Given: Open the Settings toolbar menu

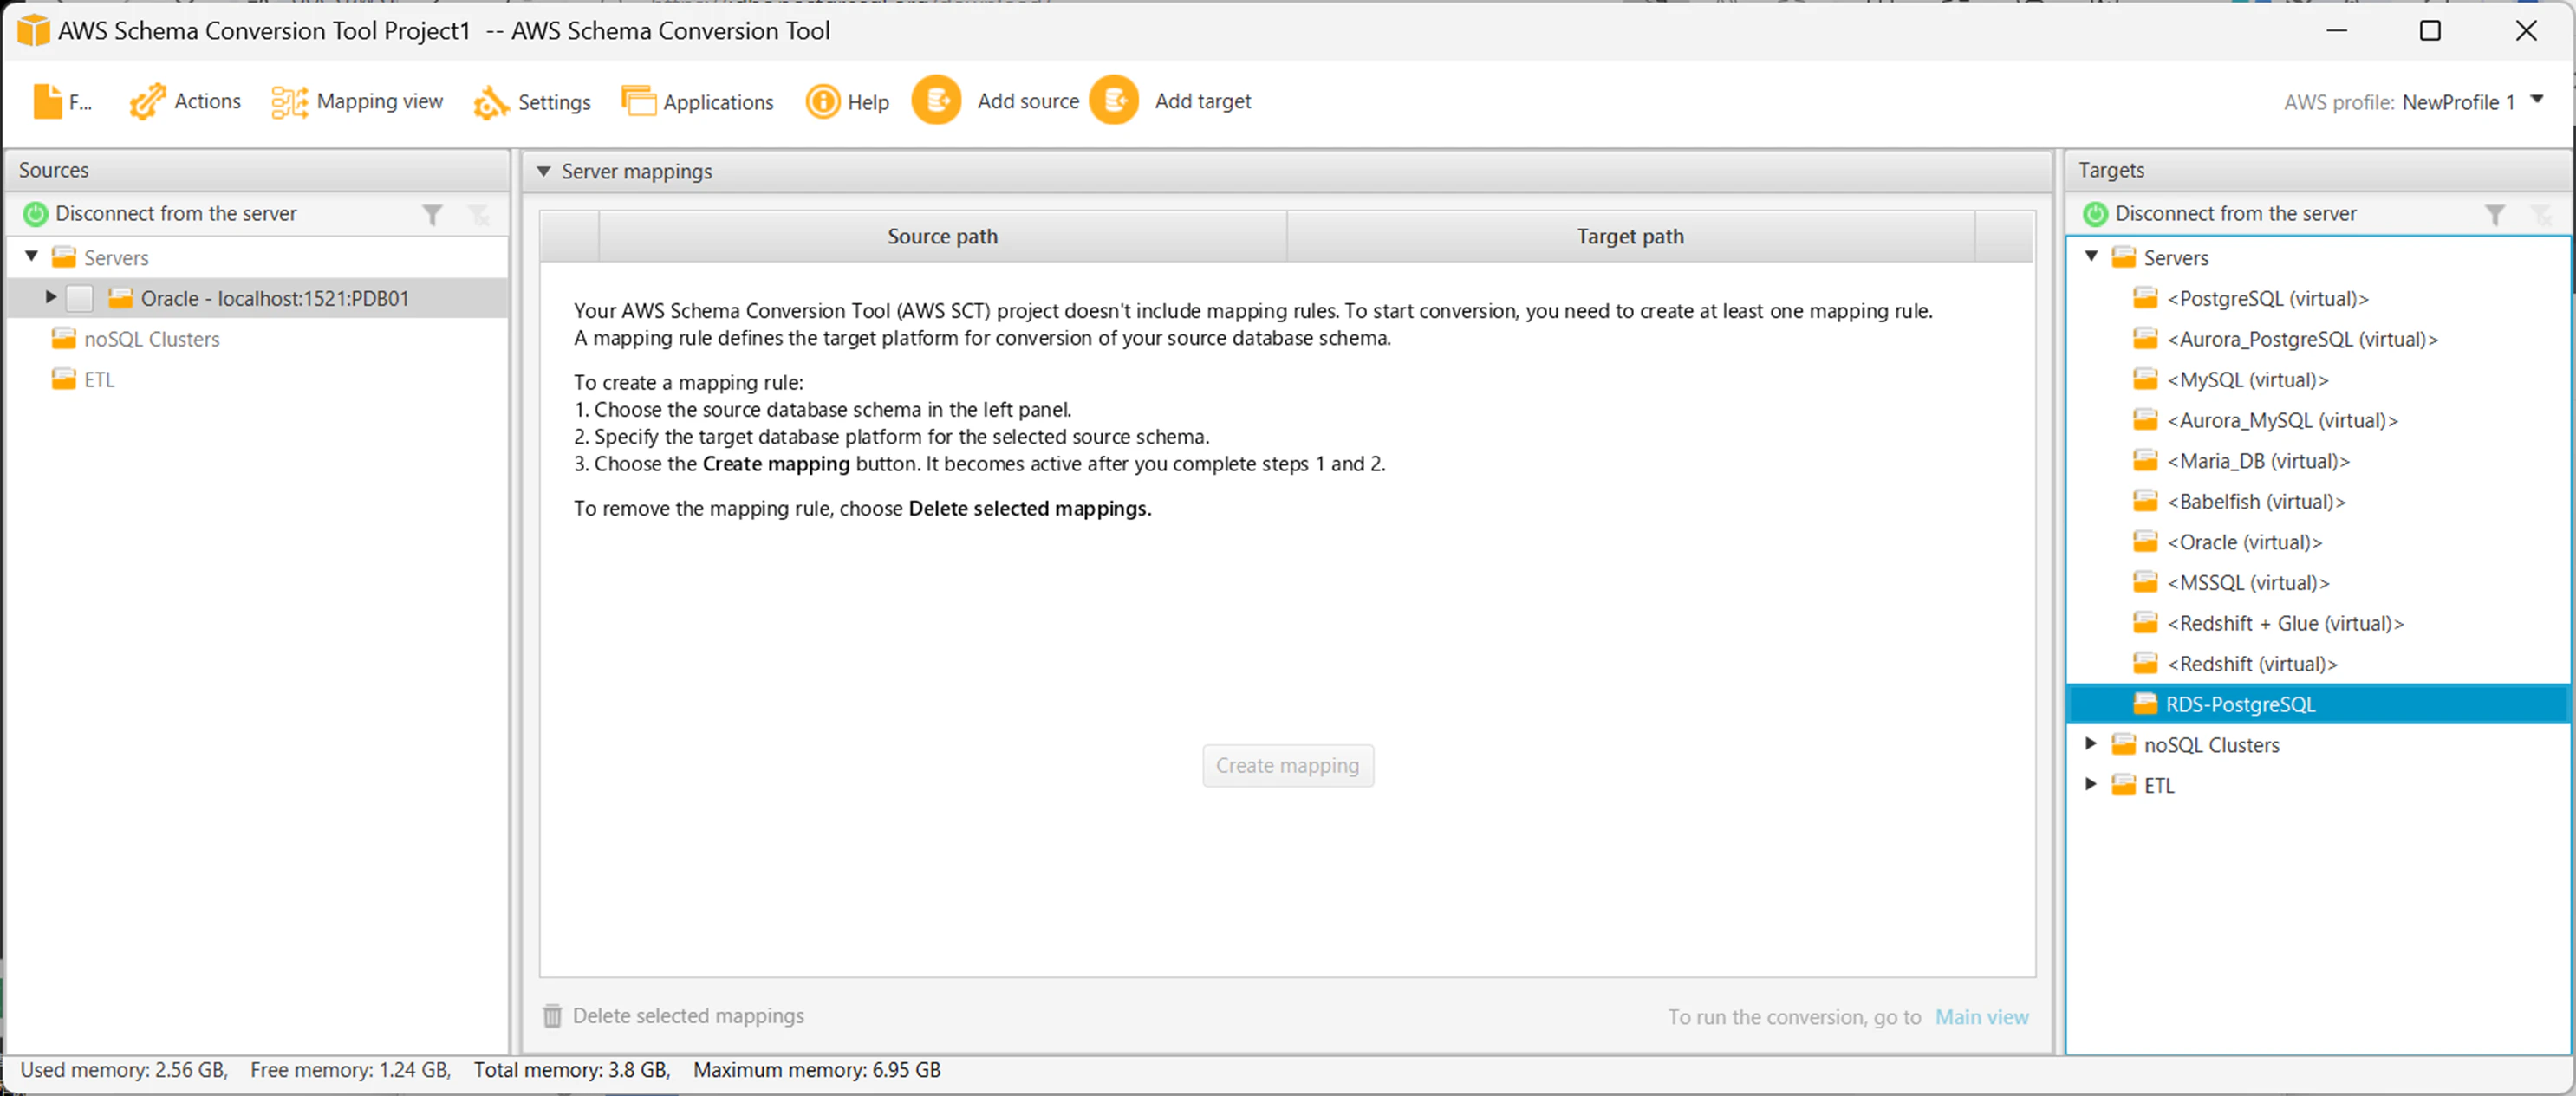Looking at the screenshot, I should [x=532, y=101].
